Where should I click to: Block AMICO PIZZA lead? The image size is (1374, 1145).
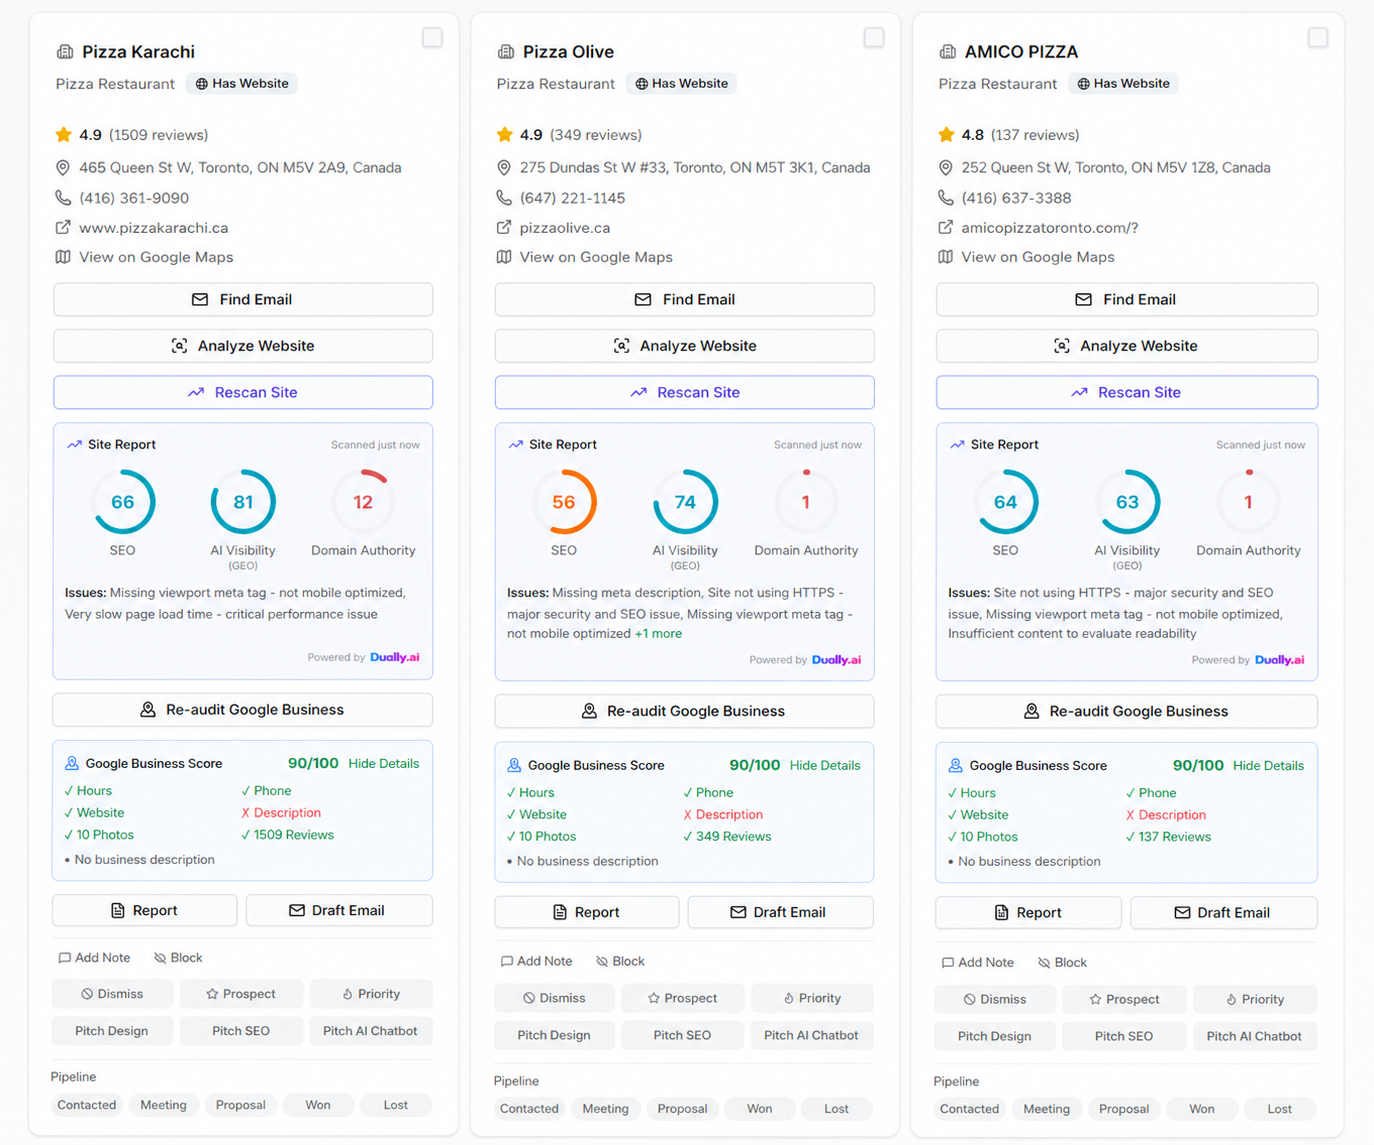click(x=1062, y=962)
